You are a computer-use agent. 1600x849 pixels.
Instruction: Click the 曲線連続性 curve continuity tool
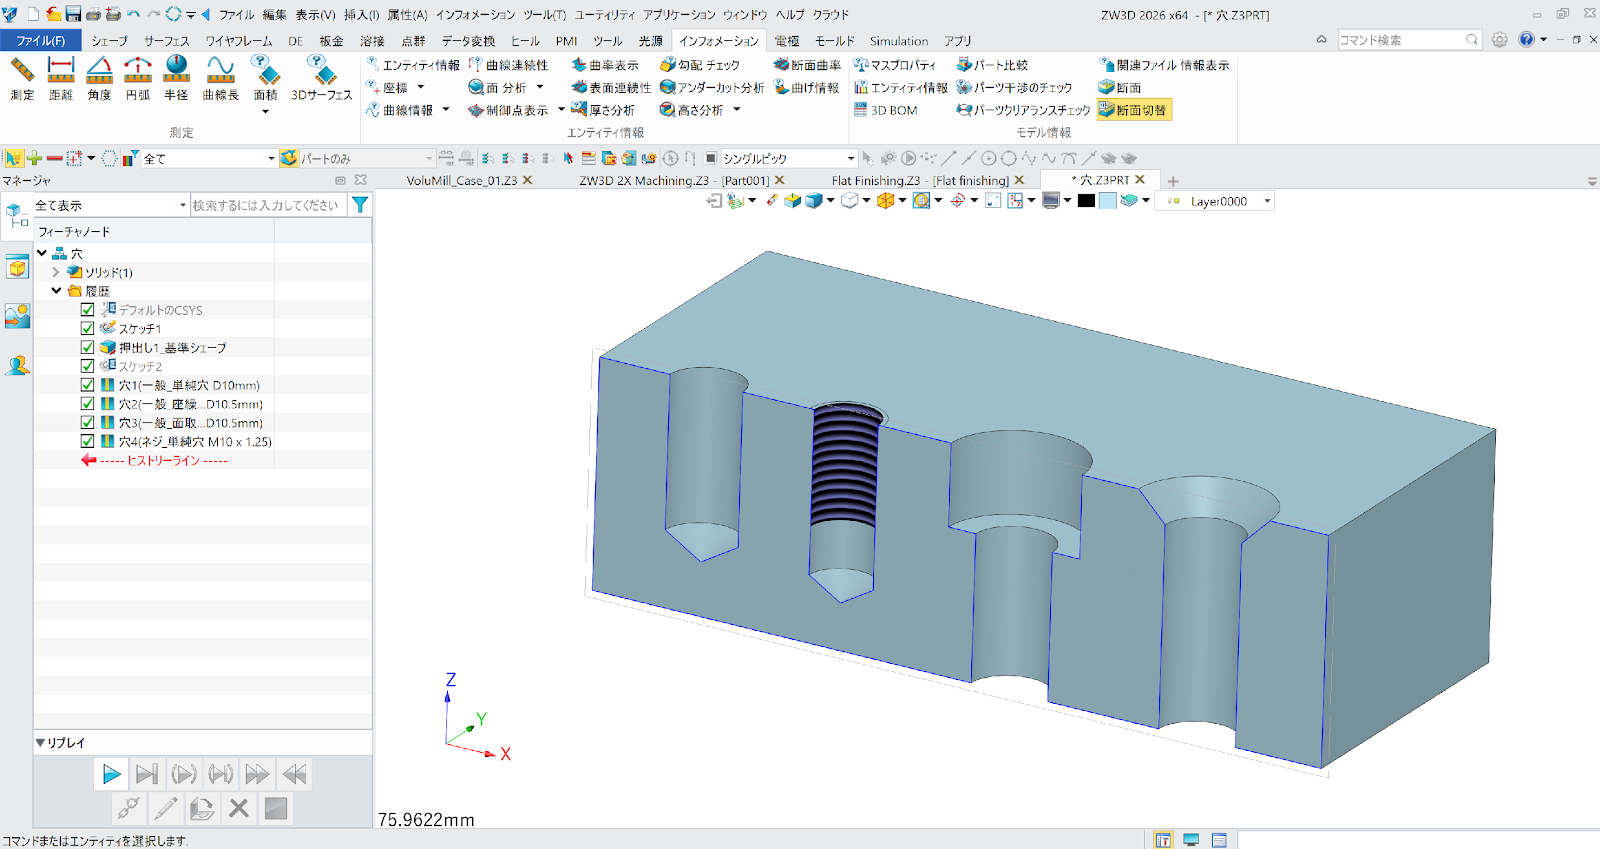[508, 65]
